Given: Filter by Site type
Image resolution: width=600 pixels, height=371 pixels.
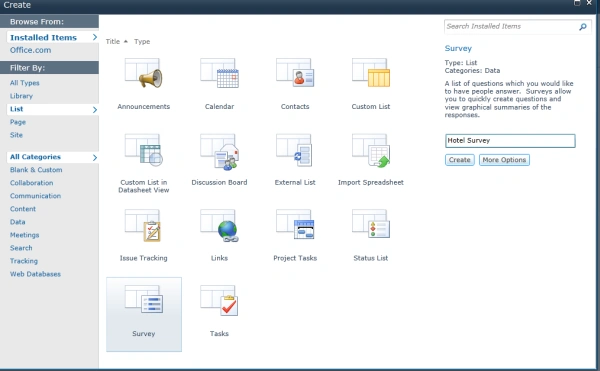Looking at the screenshot, I should 16,135.
